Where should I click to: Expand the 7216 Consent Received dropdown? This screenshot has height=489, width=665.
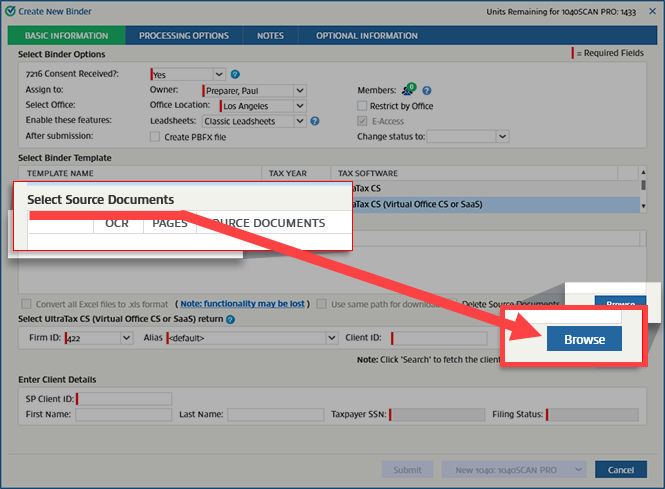(x=218, y=74)
